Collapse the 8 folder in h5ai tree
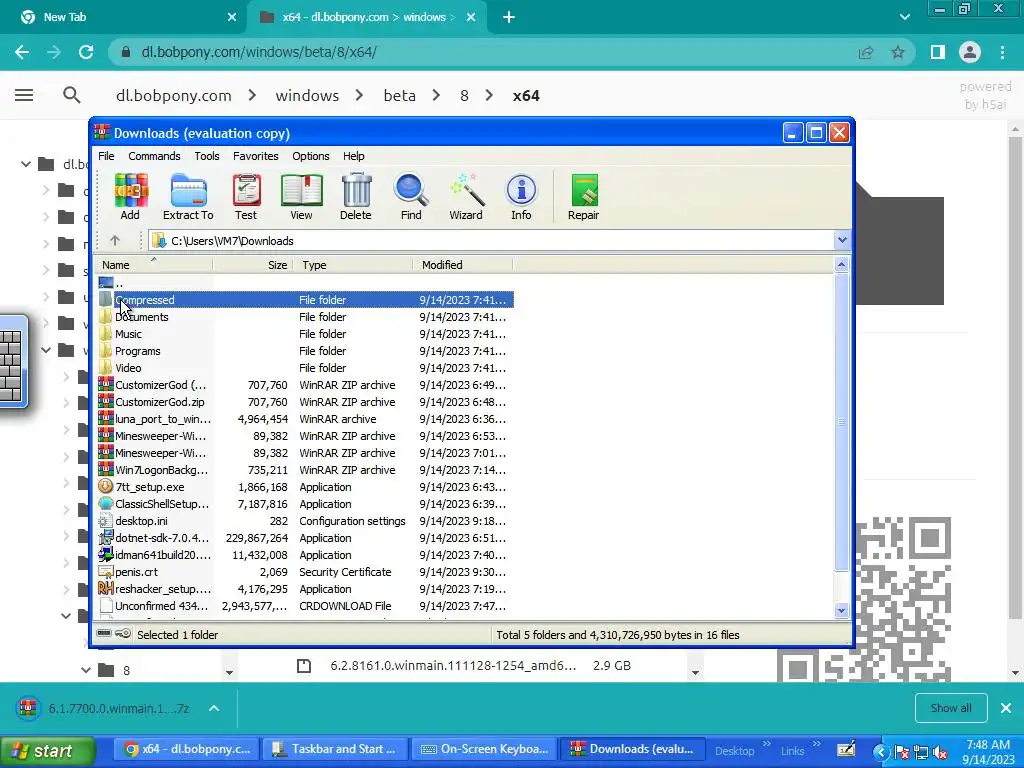This screenshot has height=768, width=1024. coord(86,670)
